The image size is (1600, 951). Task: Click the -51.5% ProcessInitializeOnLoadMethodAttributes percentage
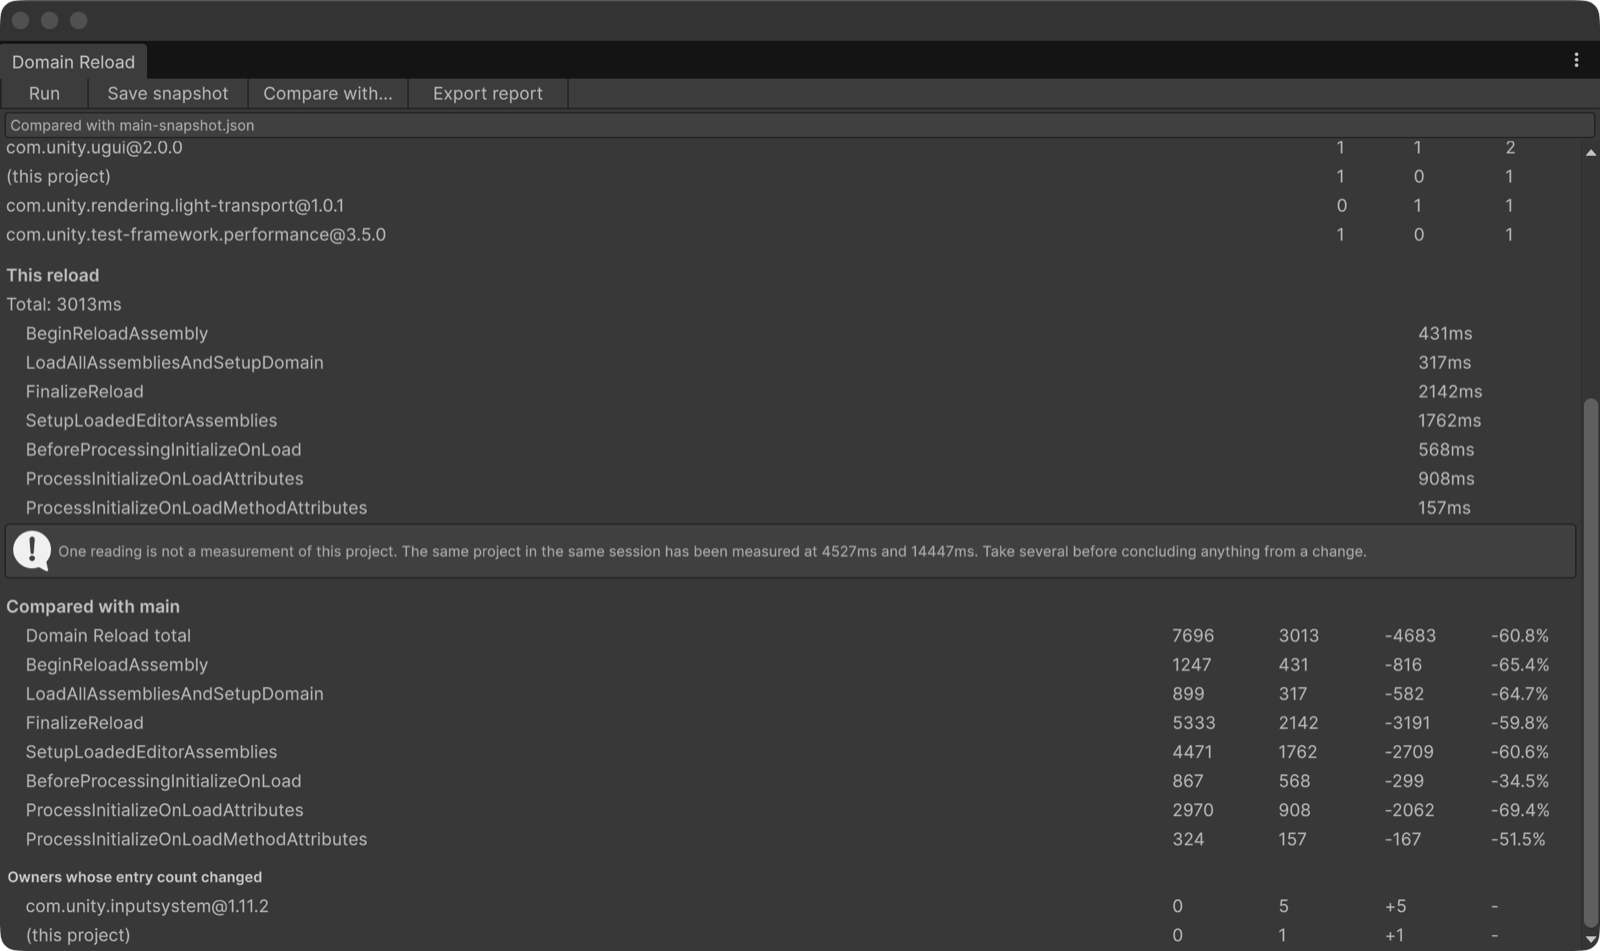coord(1518,838)
